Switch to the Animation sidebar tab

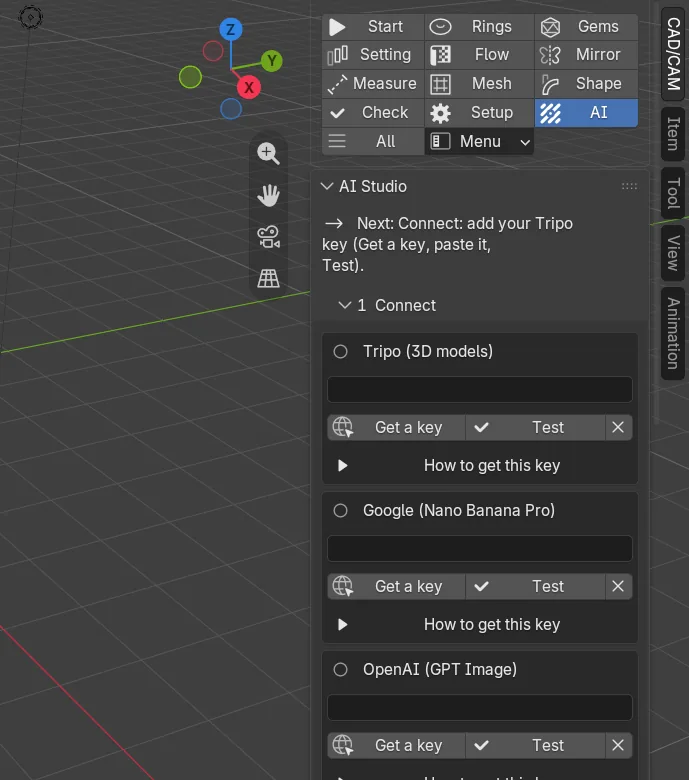[x=673, y=333]
